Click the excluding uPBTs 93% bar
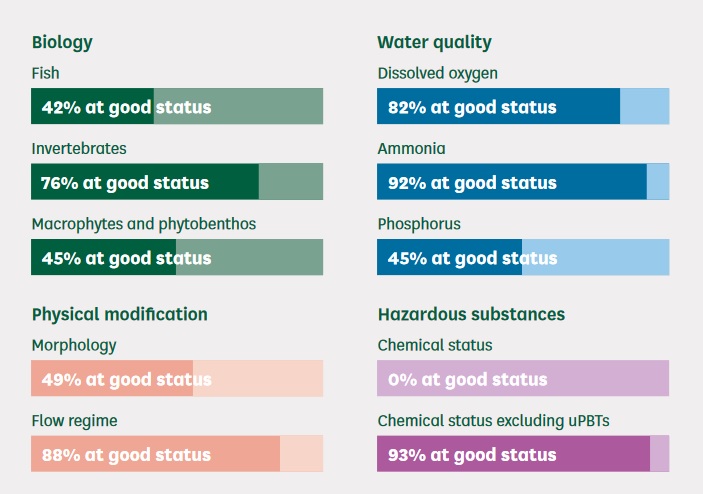Screen dimensions: 703x494 523,453
